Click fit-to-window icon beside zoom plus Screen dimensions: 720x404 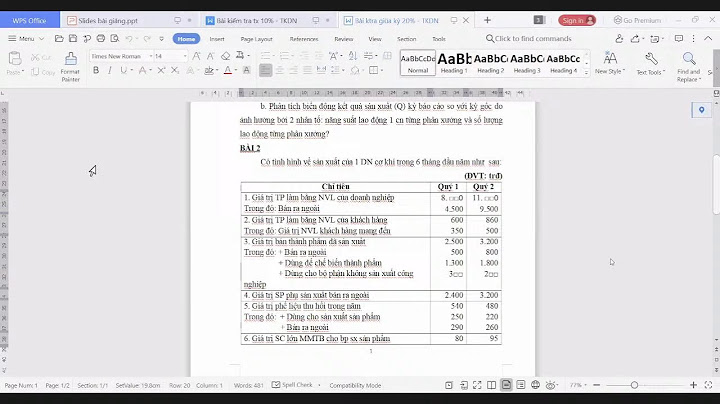pyautogui.click(x=709, y=385)
